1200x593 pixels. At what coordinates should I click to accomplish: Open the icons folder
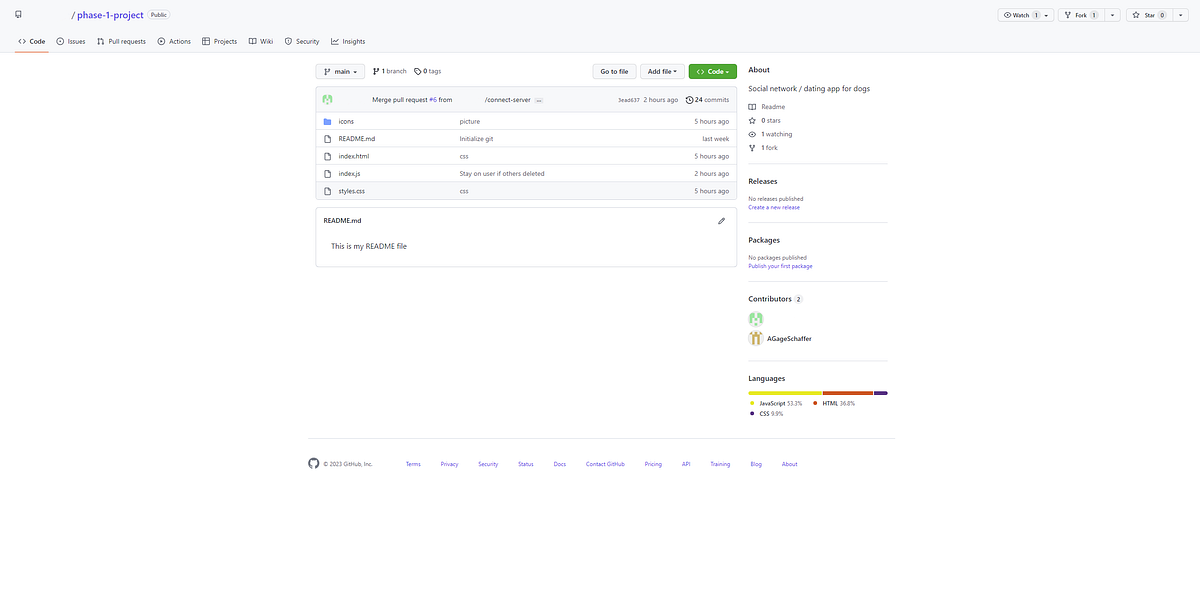(x=346, y=121)
